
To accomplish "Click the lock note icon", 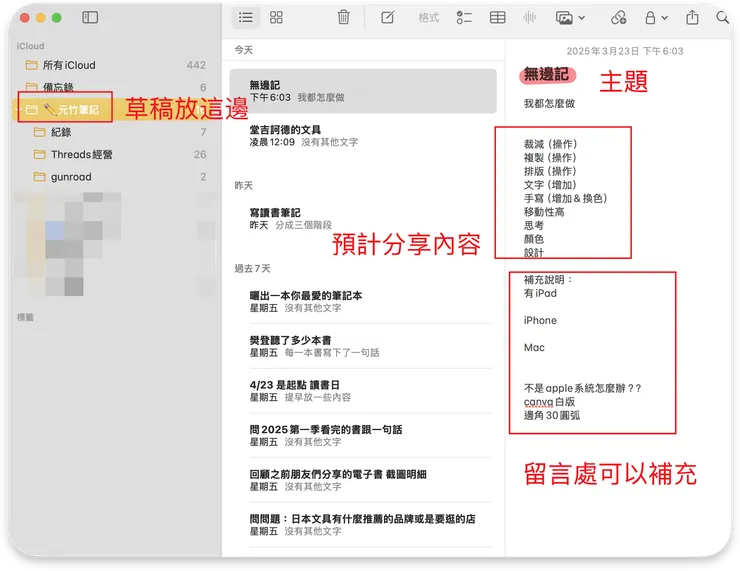I will tap(650, 18).
